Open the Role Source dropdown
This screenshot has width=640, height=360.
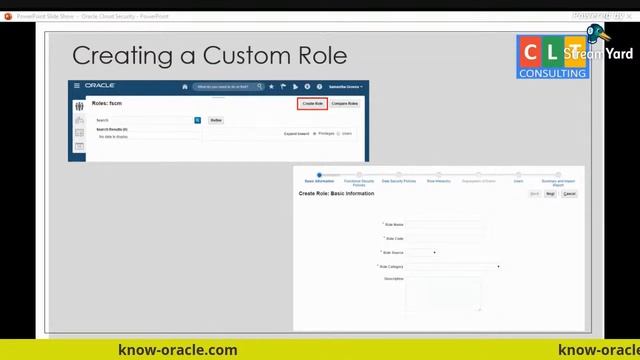421,253
